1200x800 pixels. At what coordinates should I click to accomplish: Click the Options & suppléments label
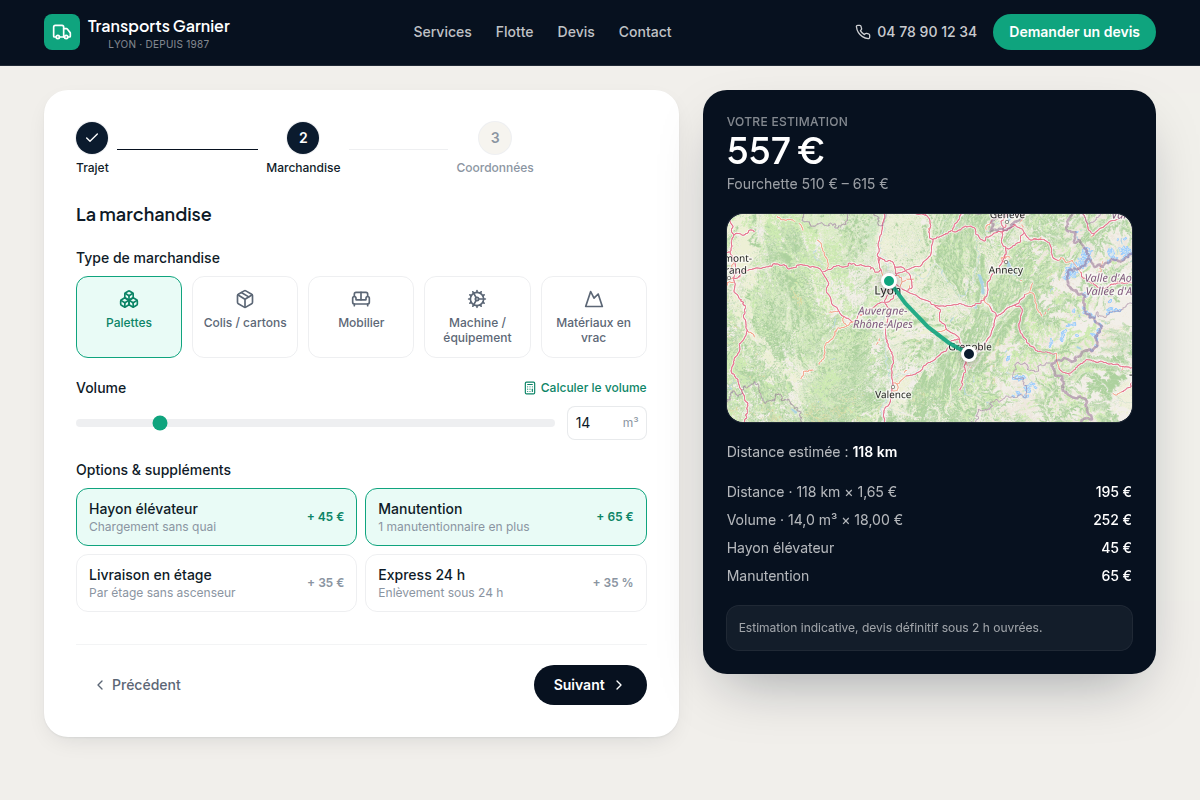[x=153, y=470]
